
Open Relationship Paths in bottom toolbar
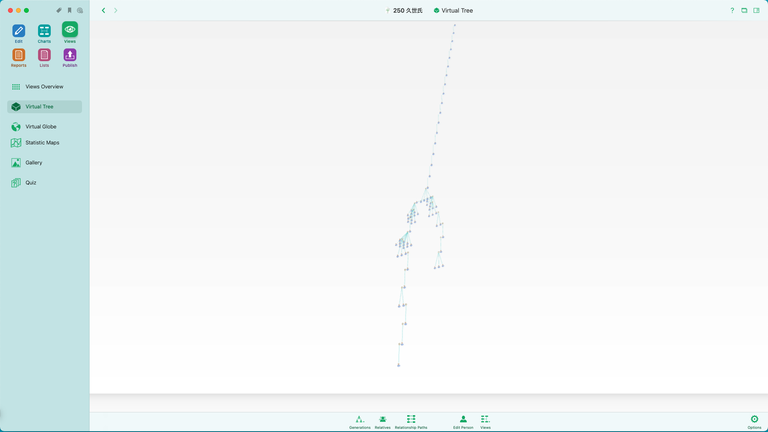(x=411, y=422)
